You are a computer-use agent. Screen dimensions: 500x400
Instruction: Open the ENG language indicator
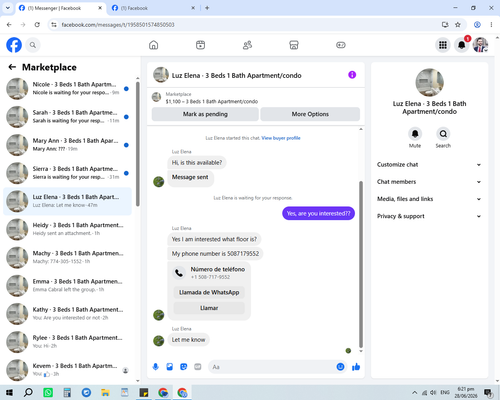click(x=445, y=392)
